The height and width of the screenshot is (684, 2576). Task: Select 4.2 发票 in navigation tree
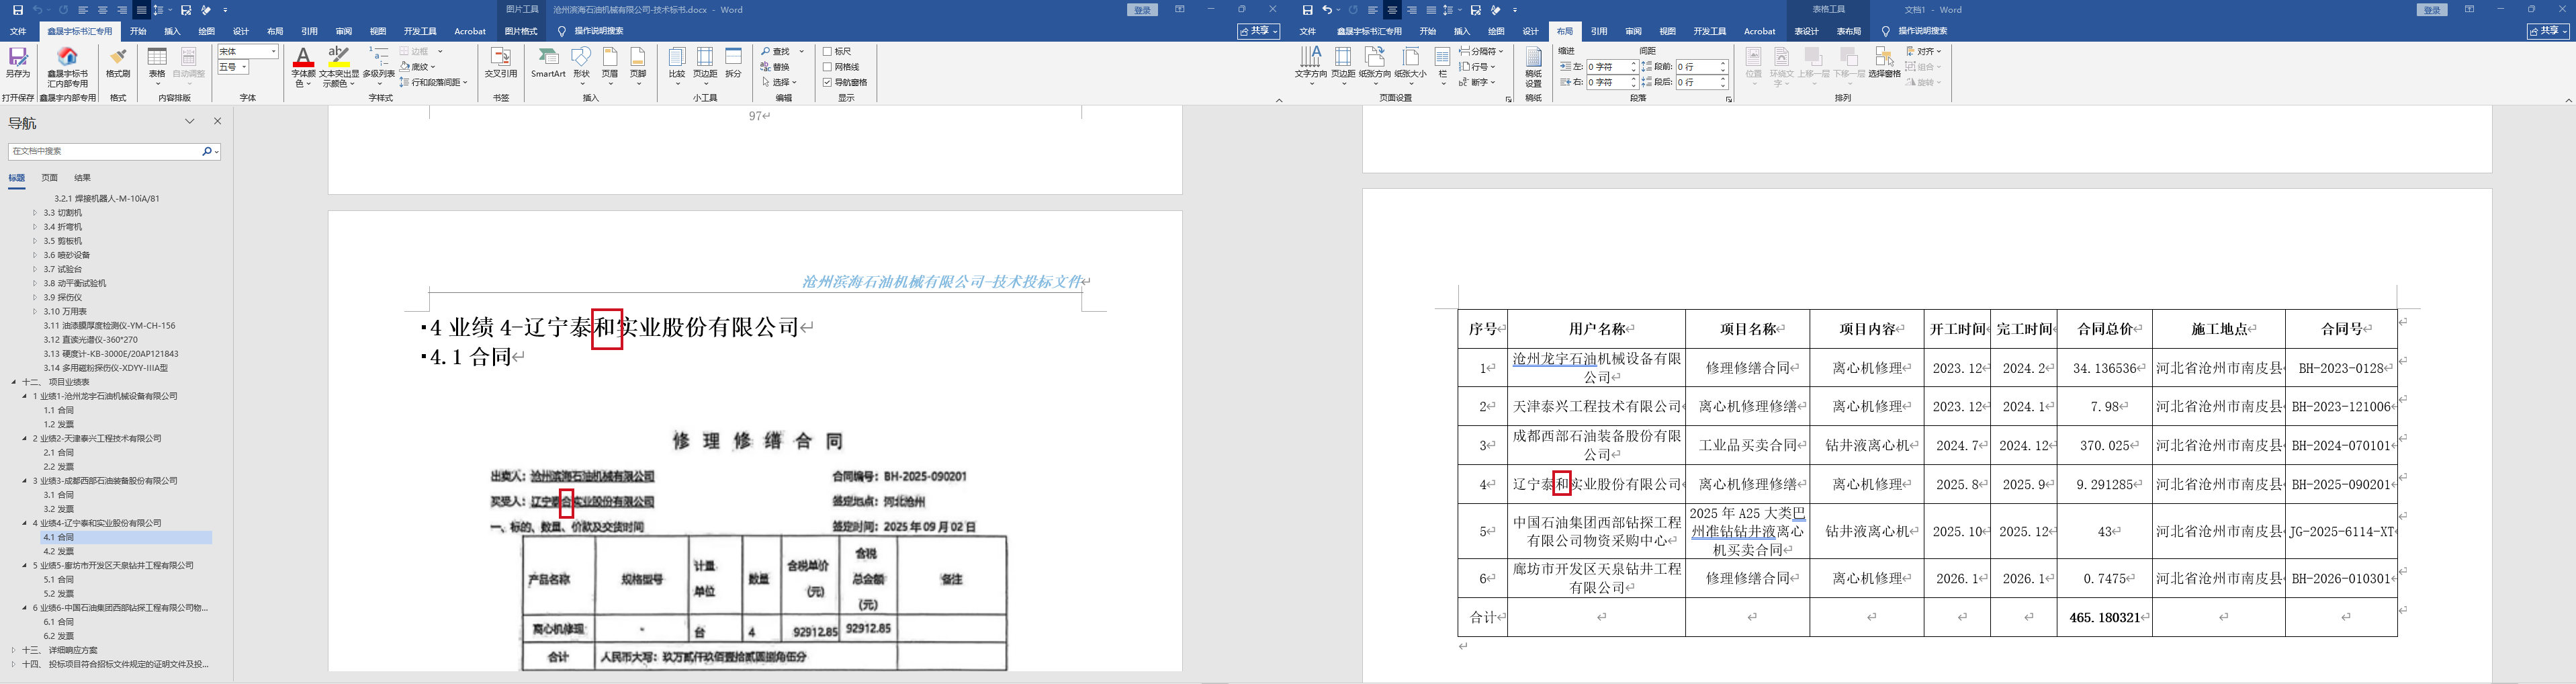click(59, 551)
